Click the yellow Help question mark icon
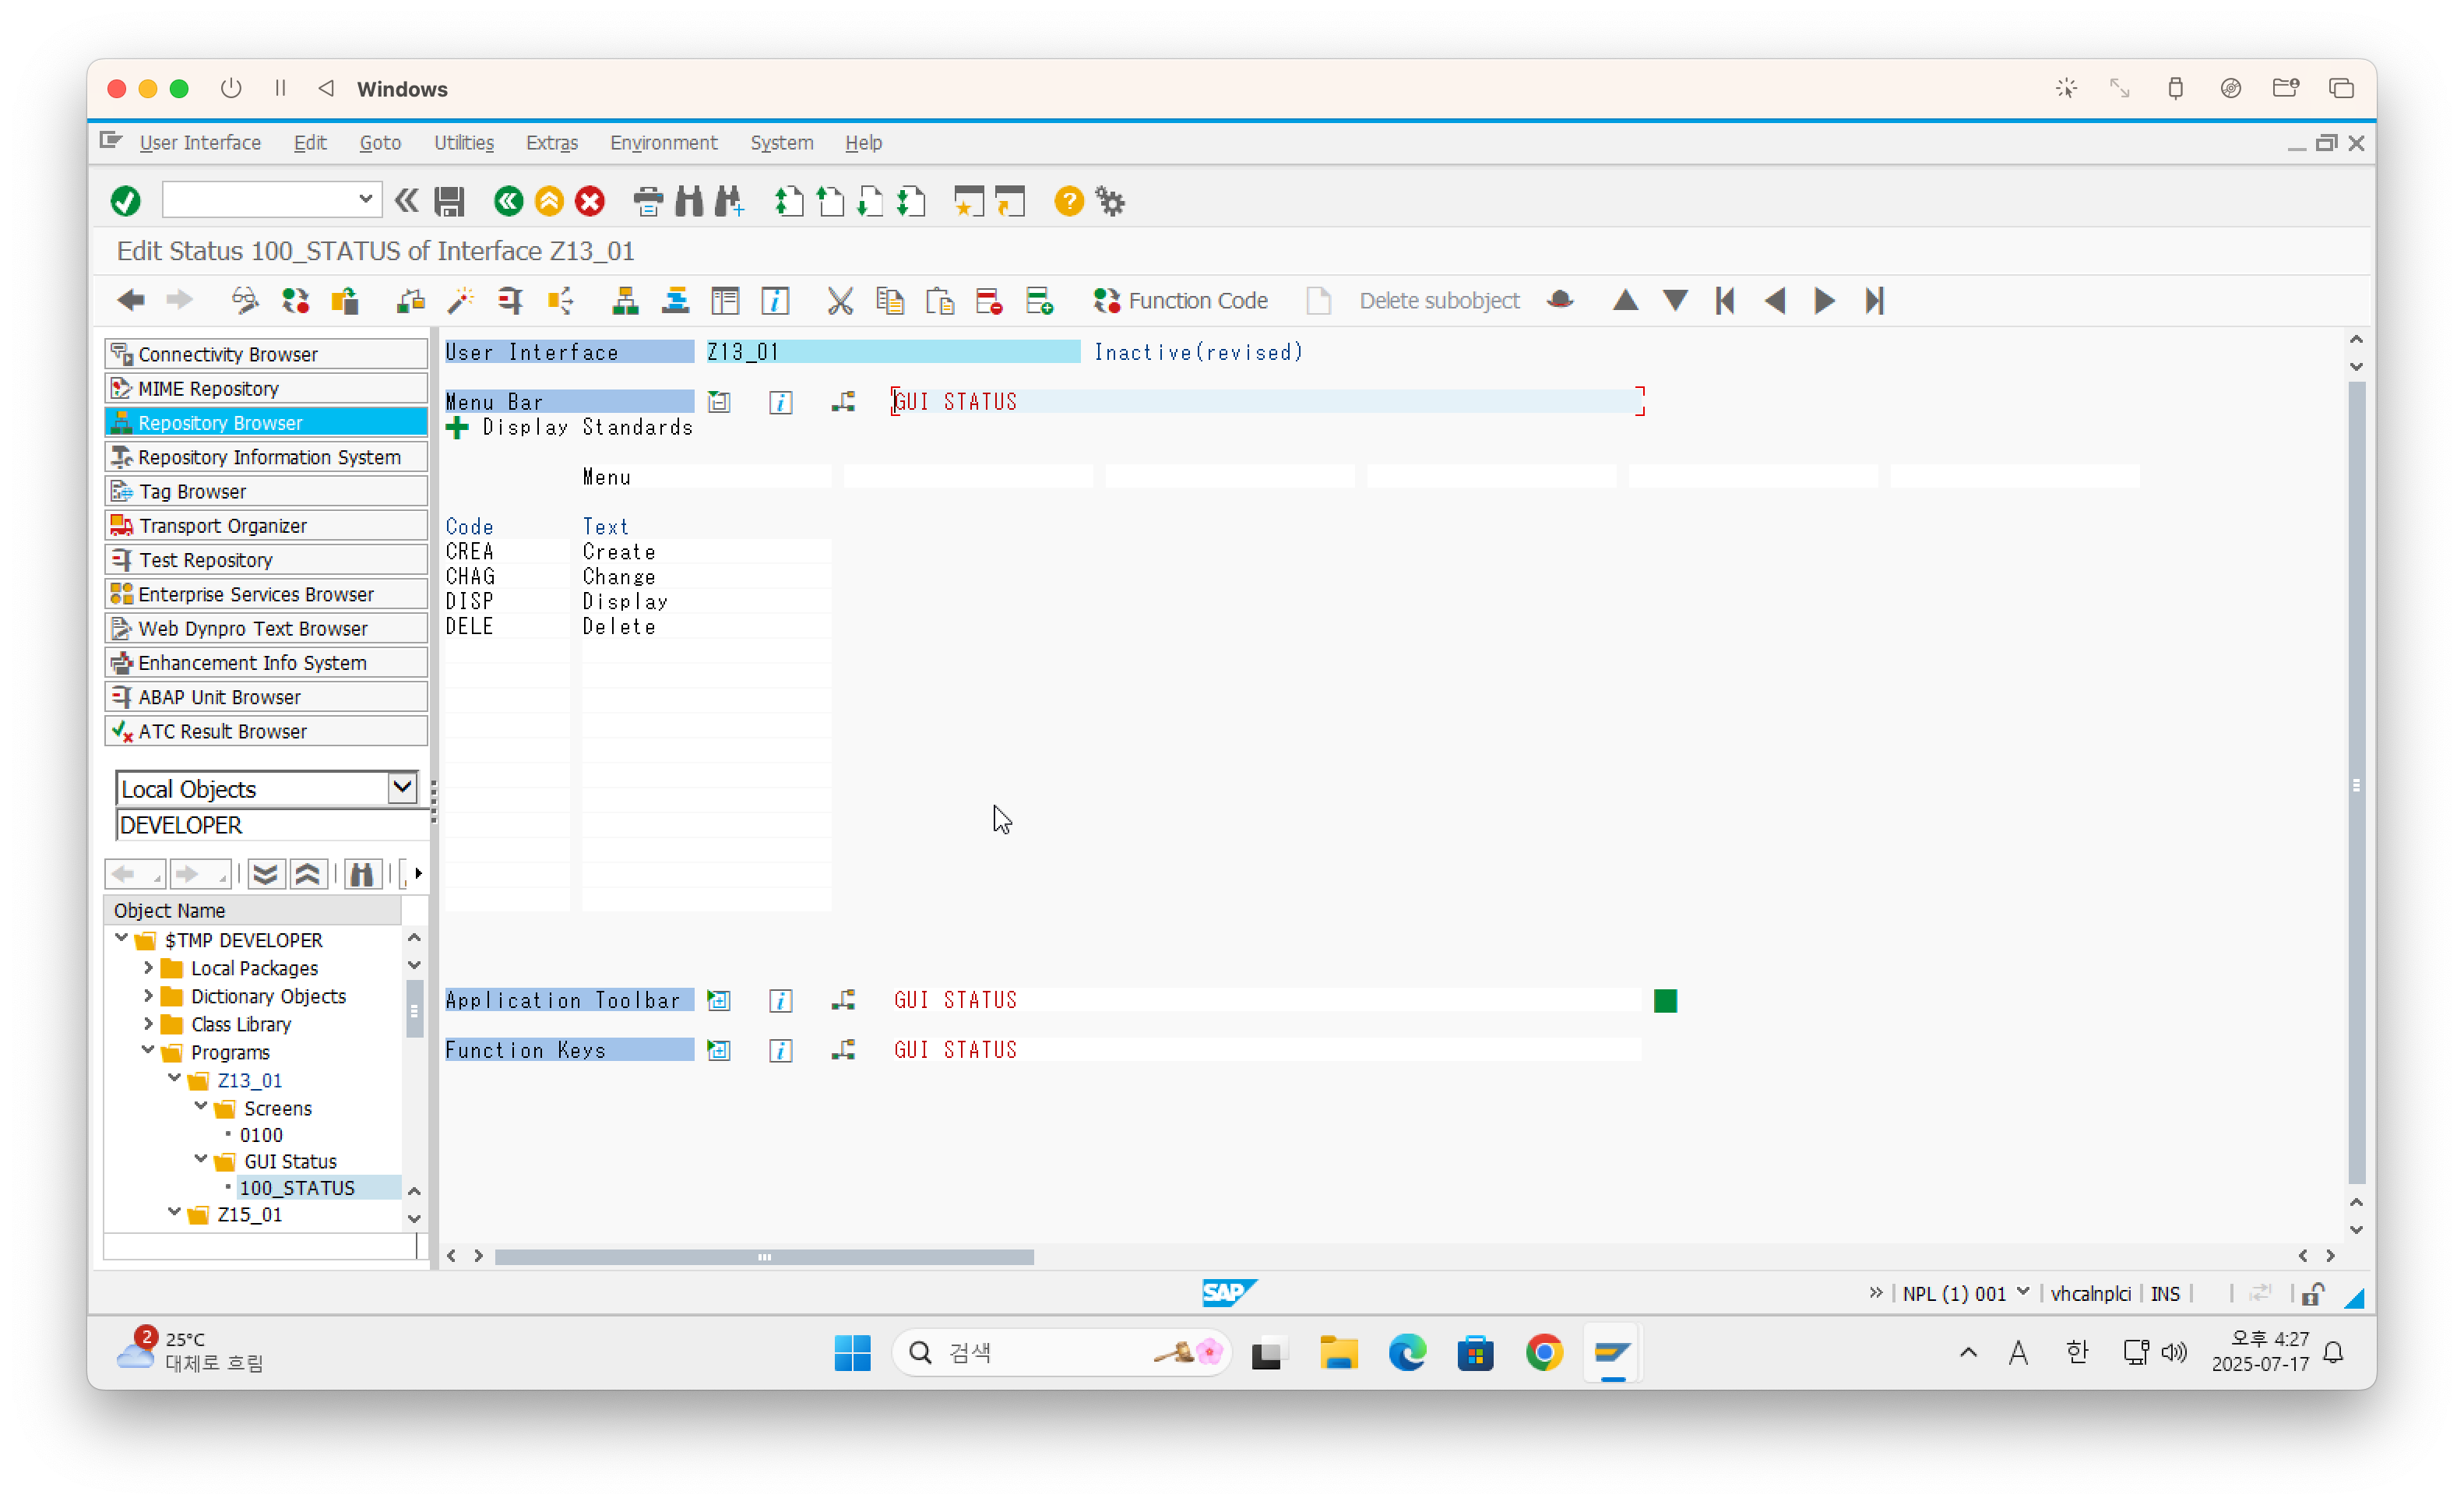2464x1505 pixels. pyautogui.click(x=1068, y=201)
